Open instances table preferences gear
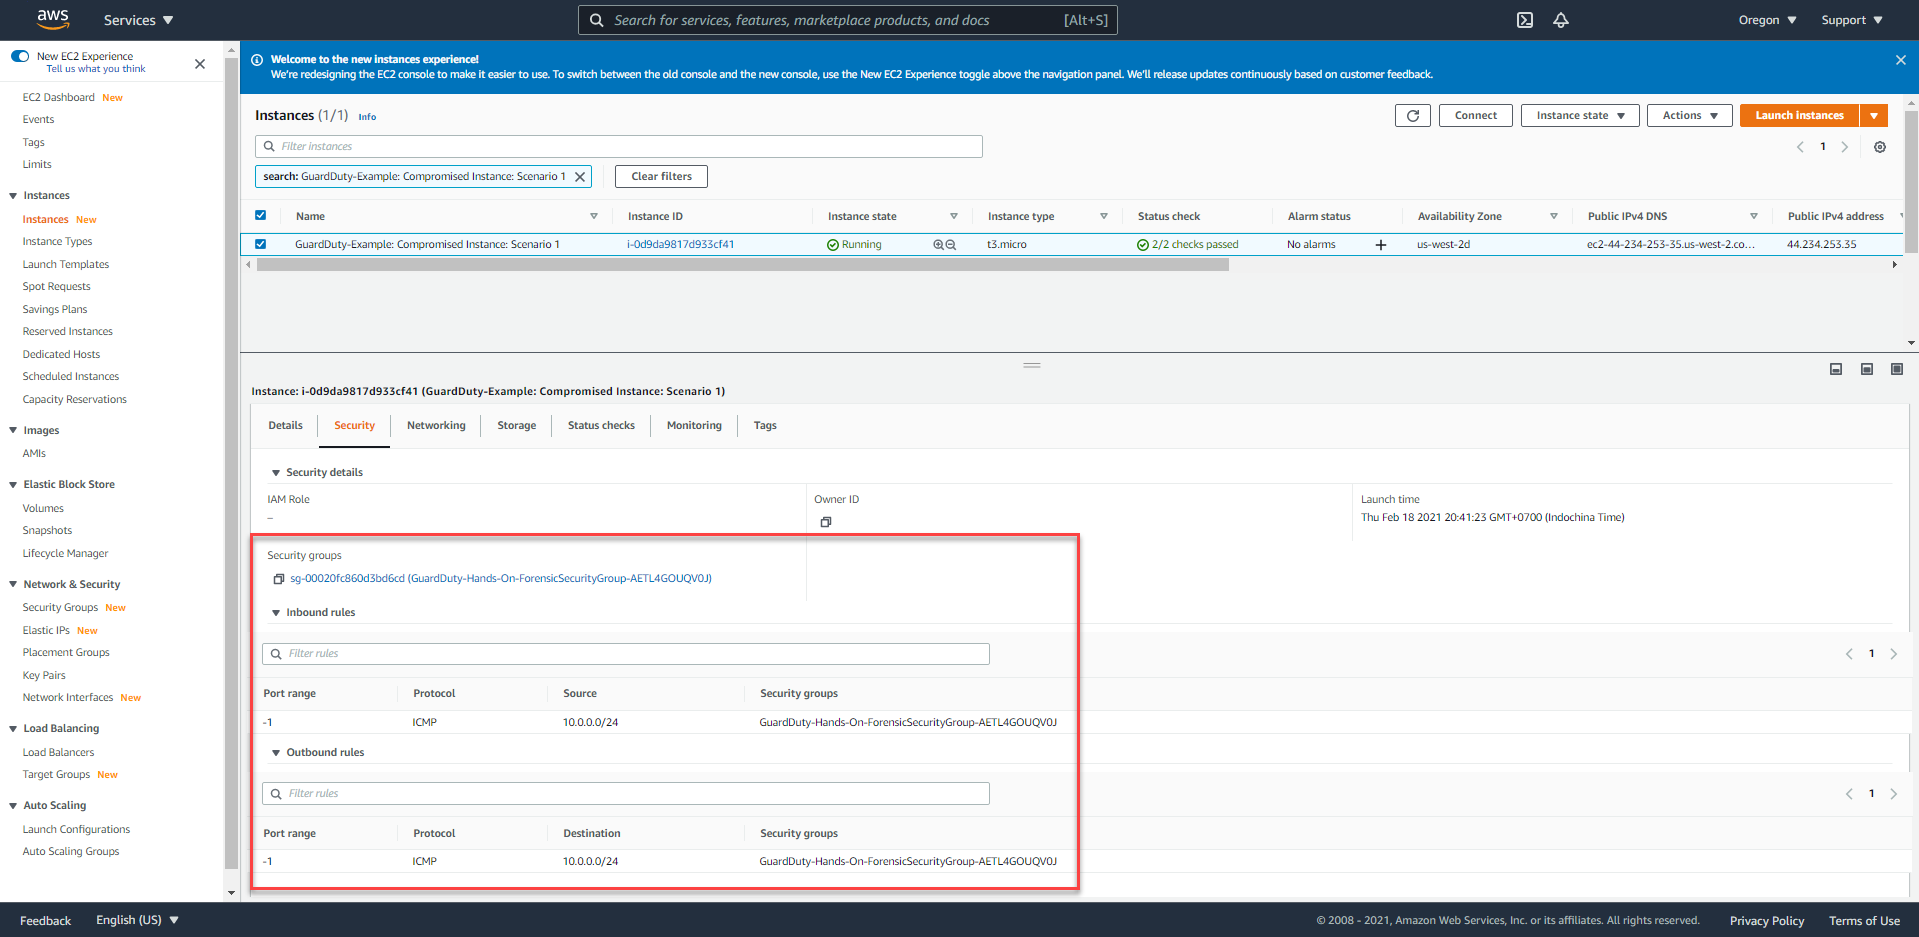Image resolution: width=1919 pixels, height=937 pixels. click(1880, 147)
